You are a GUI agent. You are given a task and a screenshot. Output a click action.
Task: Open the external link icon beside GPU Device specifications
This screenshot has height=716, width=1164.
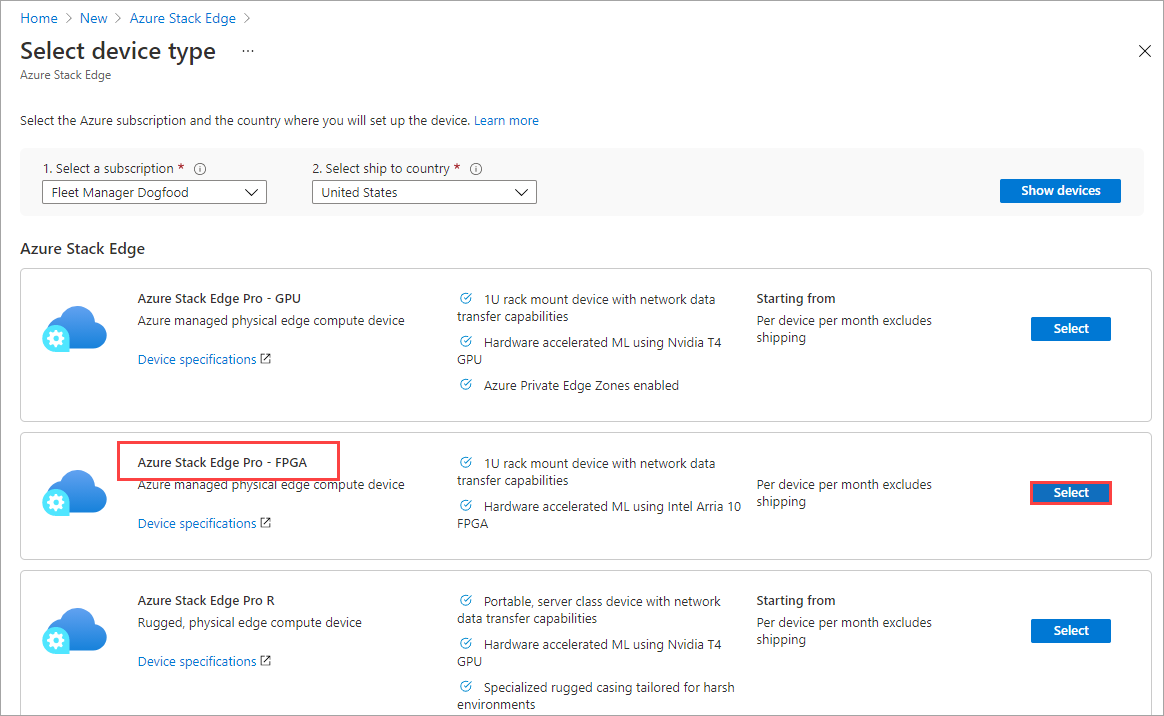[x=266, y=358]
